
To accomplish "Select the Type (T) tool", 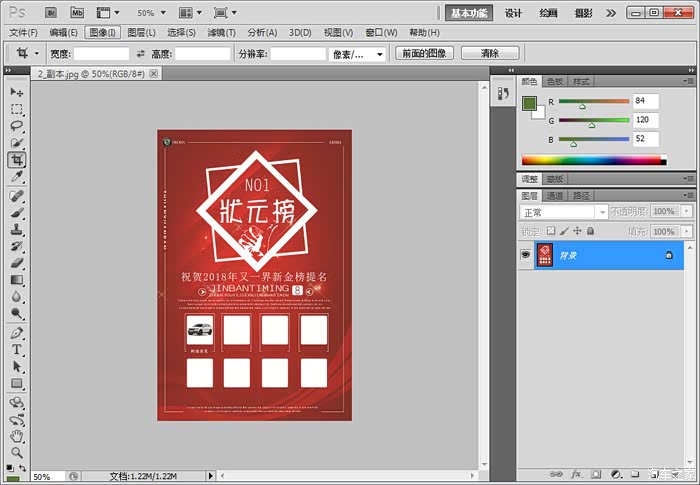I will 17,350.
